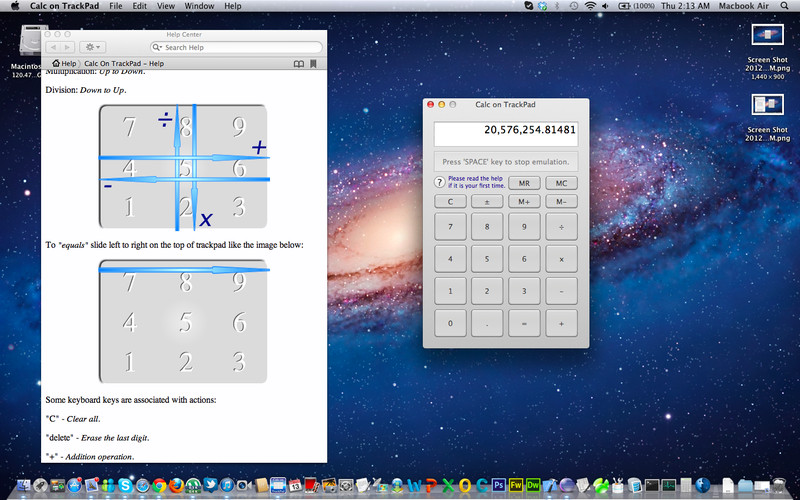Click the MR memory recall button
The image size is (800, 500).
click(x=524, y=183)
